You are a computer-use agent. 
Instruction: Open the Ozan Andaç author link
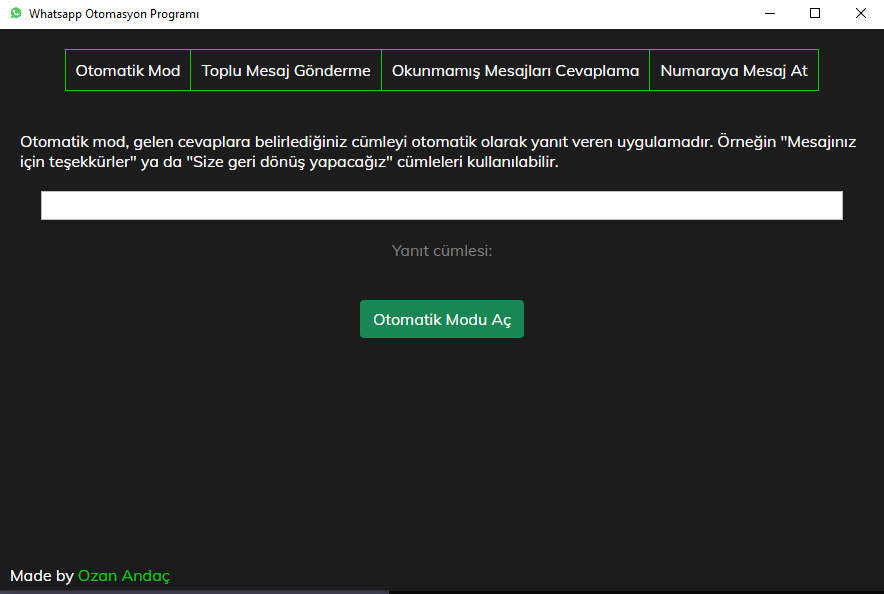coord(124,576)
